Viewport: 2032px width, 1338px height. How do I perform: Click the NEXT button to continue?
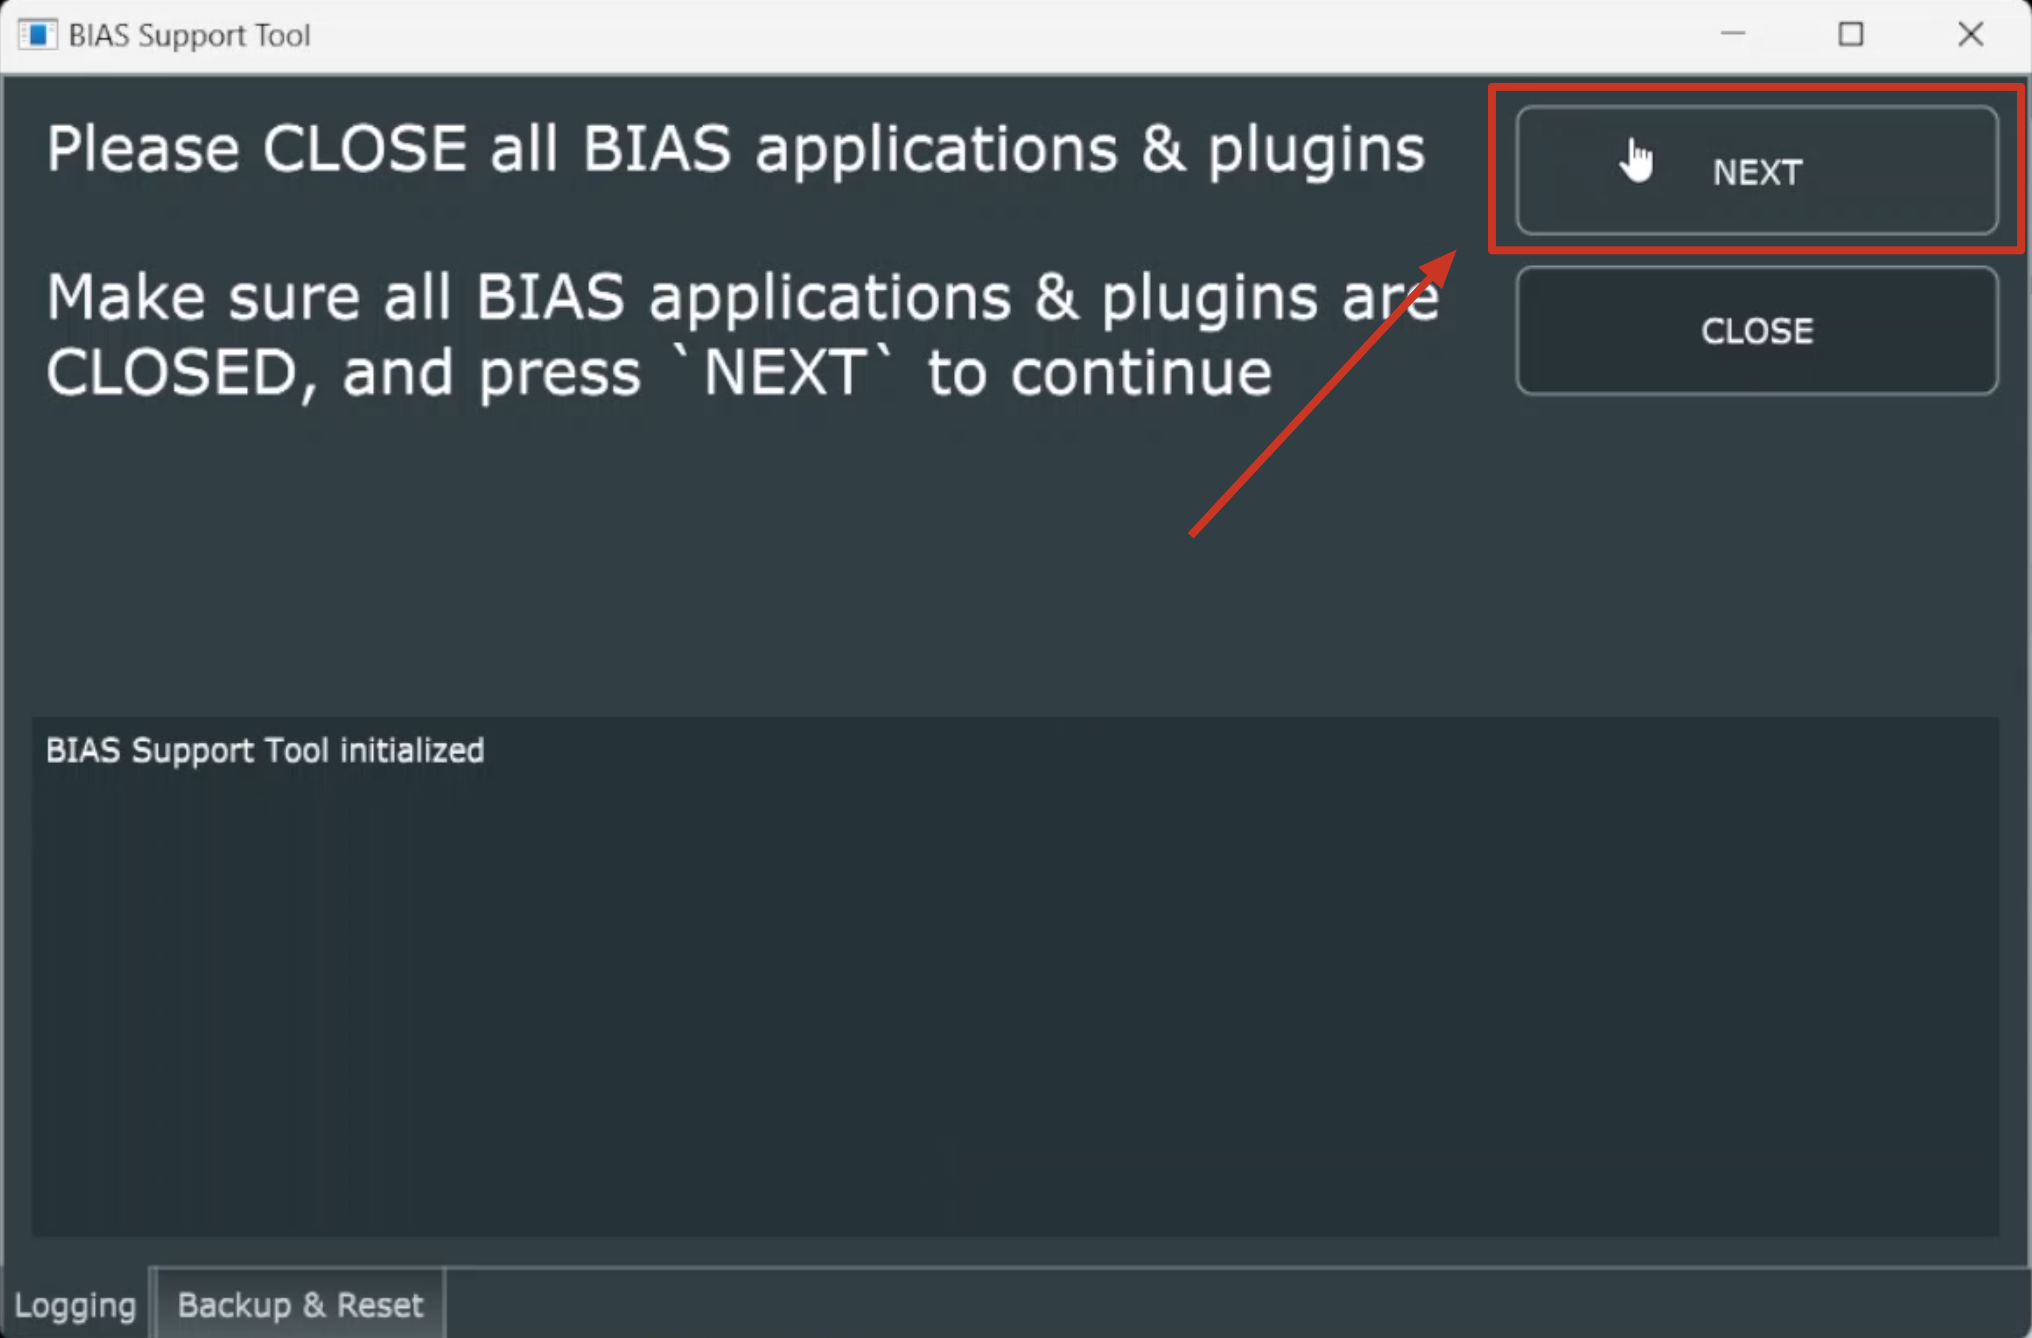(x=1757, y=171)
